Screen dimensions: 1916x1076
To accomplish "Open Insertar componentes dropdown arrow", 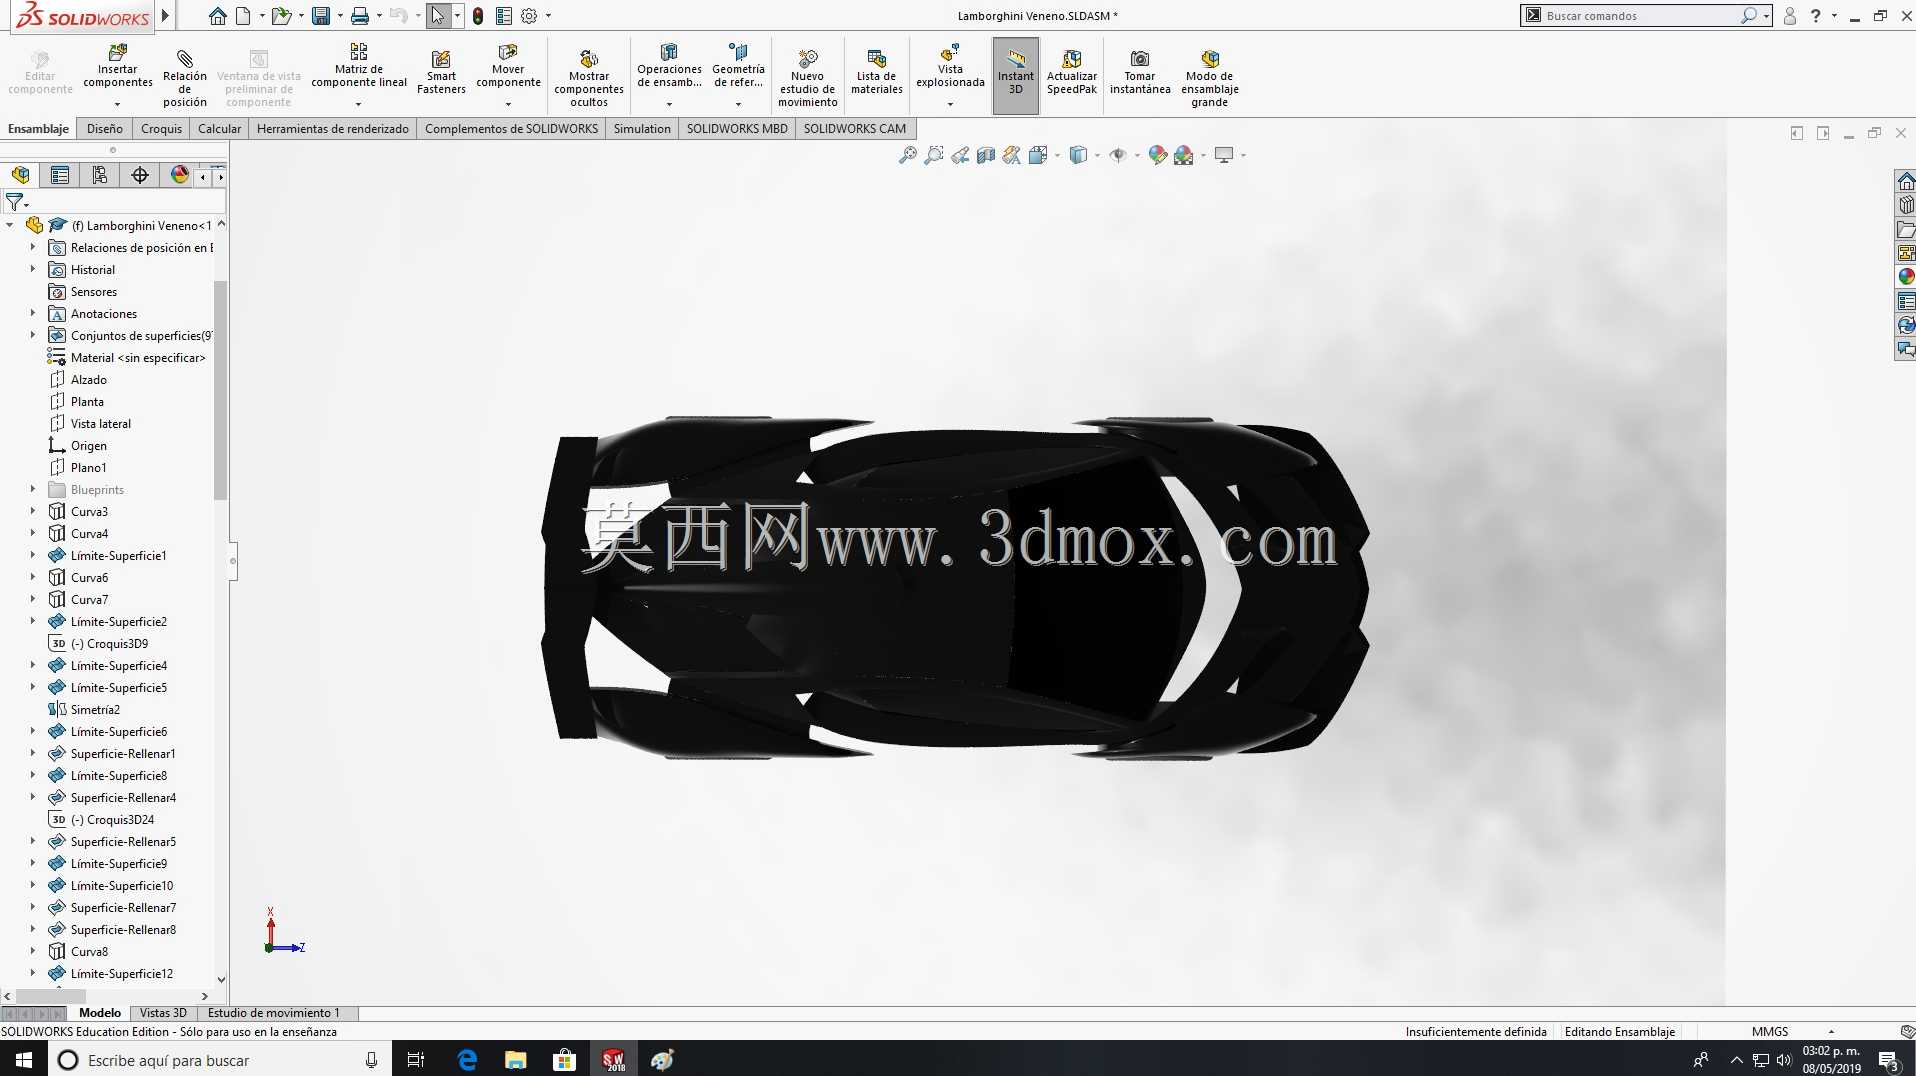I will [x=118, y=104].
